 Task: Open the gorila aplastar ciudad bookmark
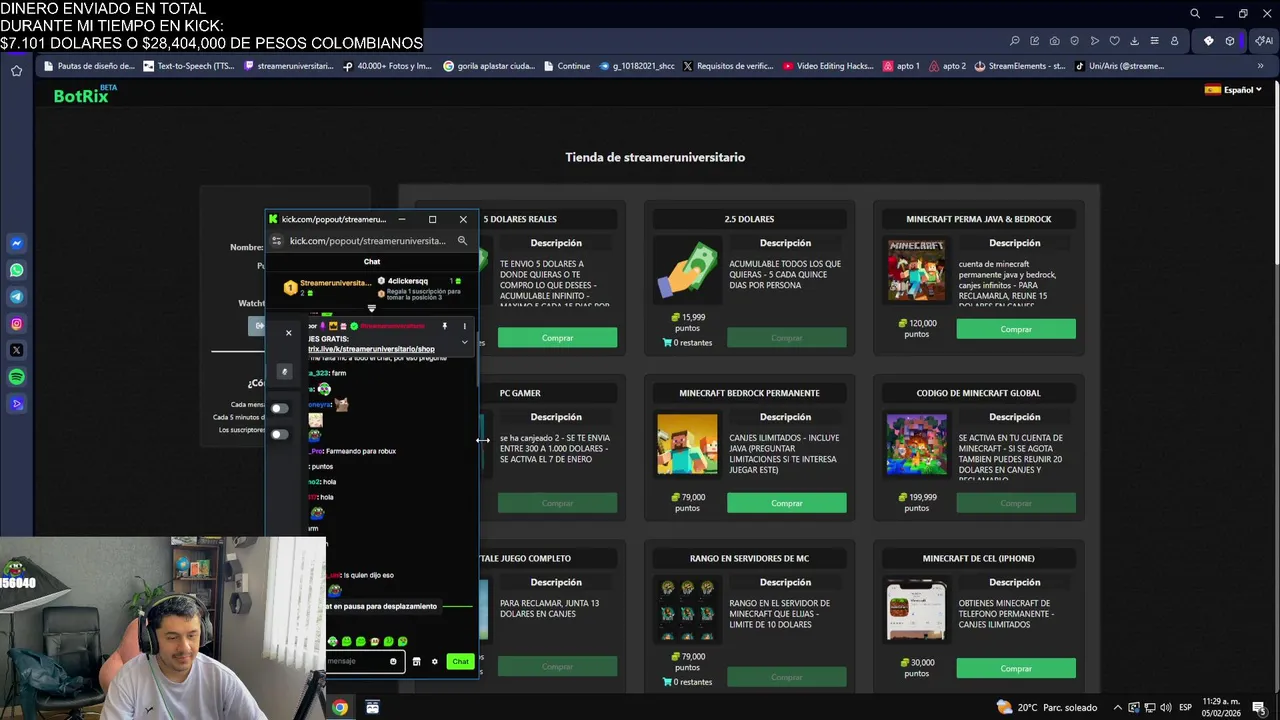click(x=488, y=66)
